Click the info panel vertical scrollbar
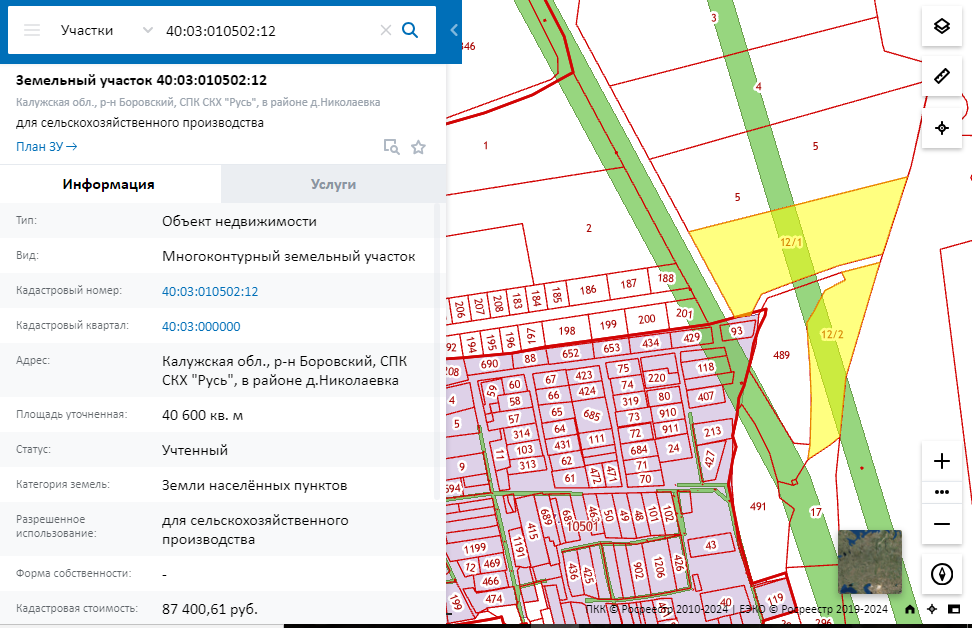The width and height of the screenshot is (972, 628). [x=437, y=350]
